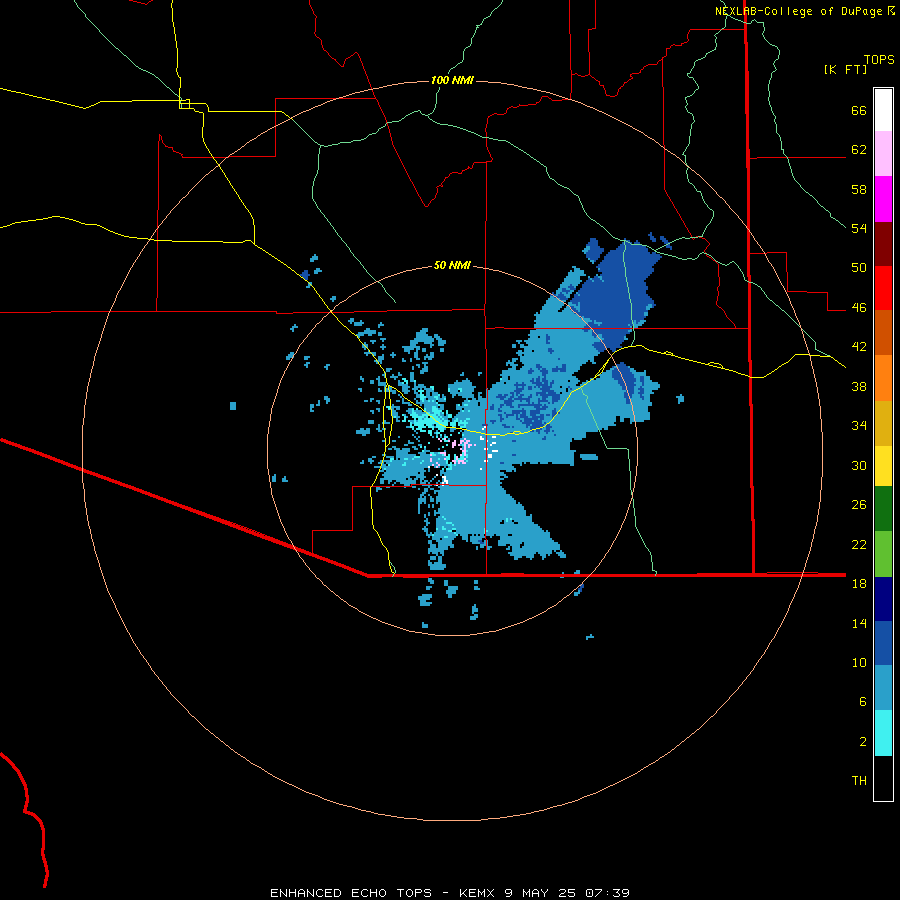Viewport: 900px width, 900px height.
Task: Click the medium blue 10-14 legend swatch
Action: tap(883, 643)
